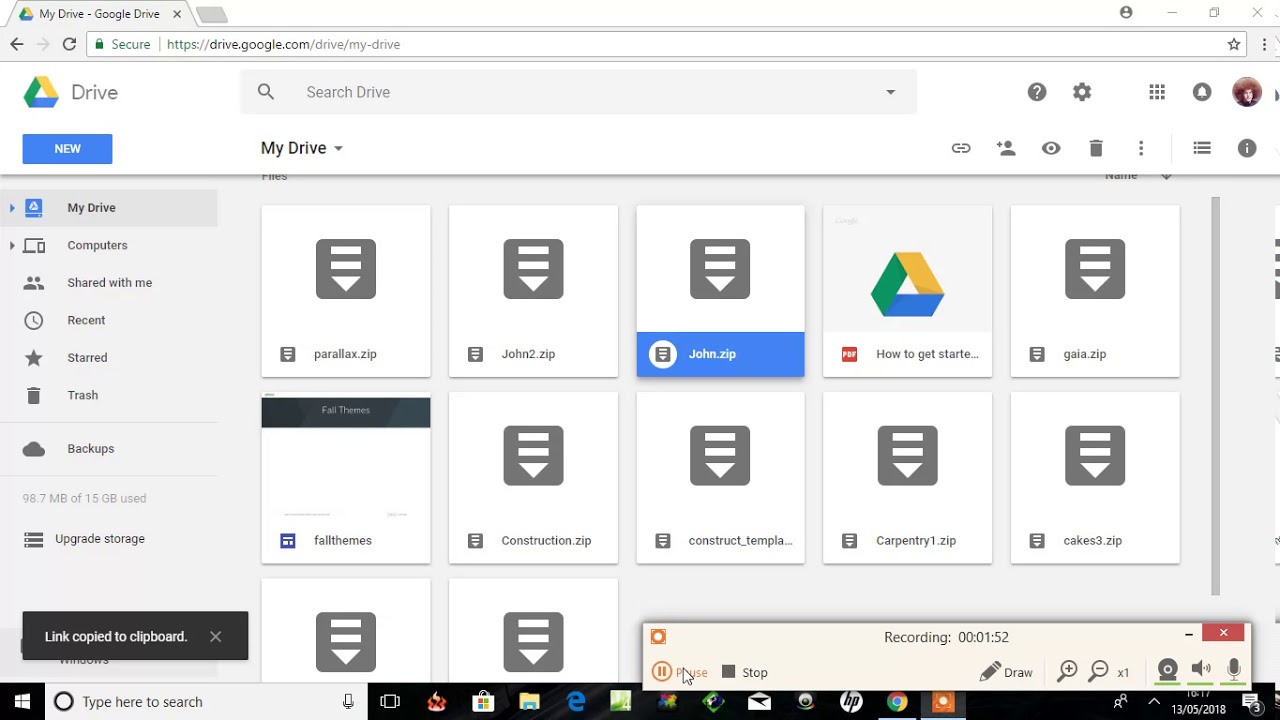Screen dimensions: 1280x720
Task: Select the parallax.zip file
Action: (x=346, y=291)
